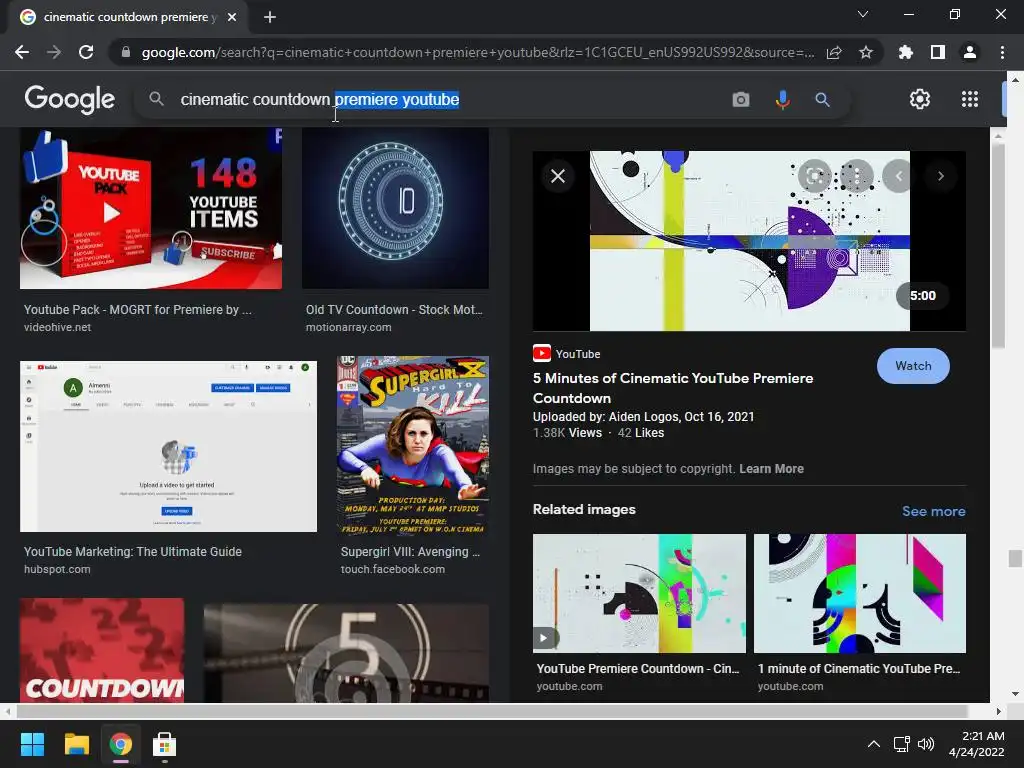Image resolution: width=1024 pixels, height=768 pixels.
Task: Reload the current page
Action: point(86,52)
